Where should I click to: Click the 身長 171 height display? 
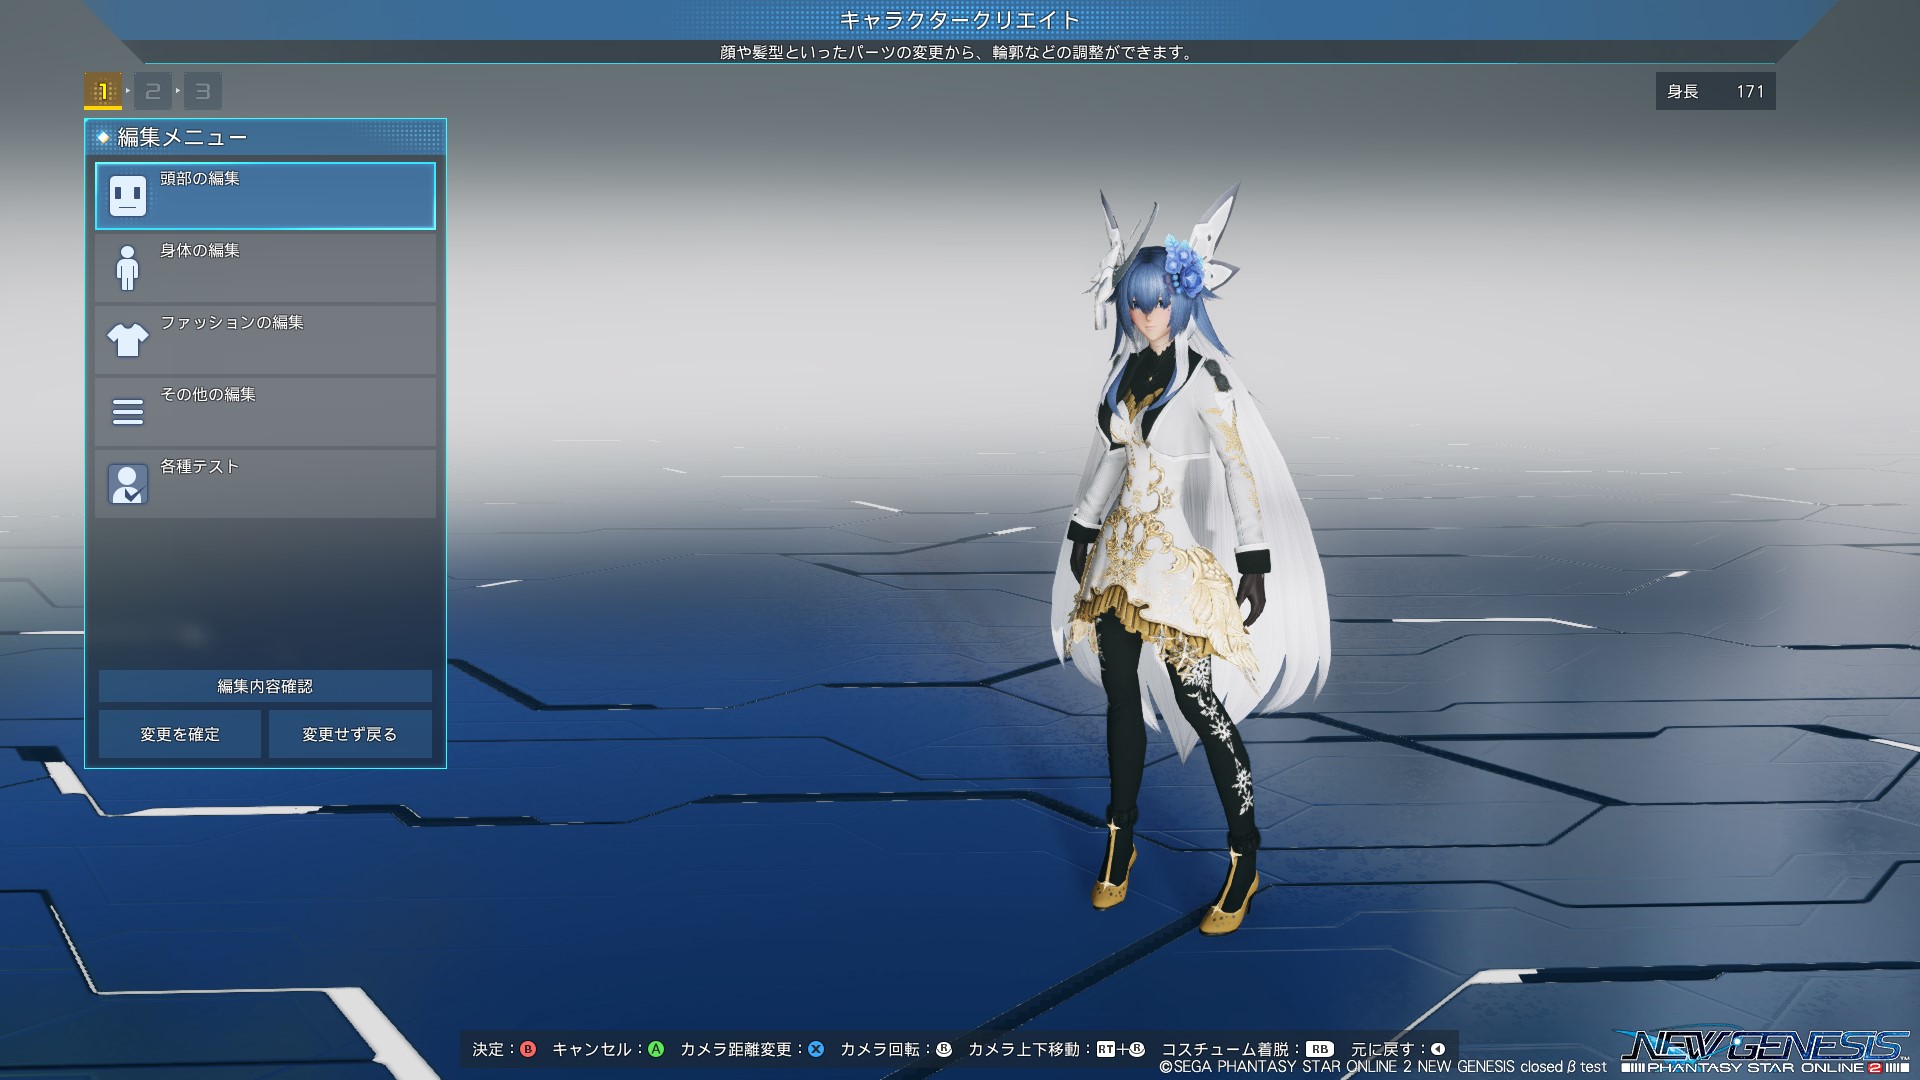coord(1715,91)
